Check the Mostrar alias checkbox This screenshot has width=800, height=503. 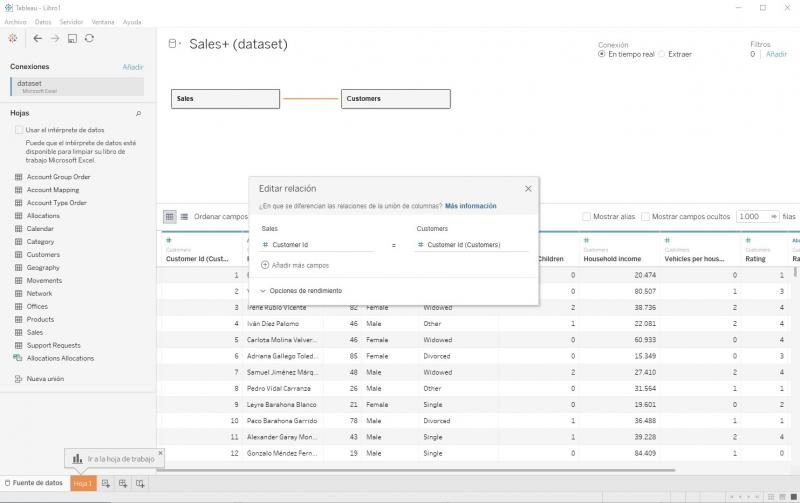(x=587, y=217)
